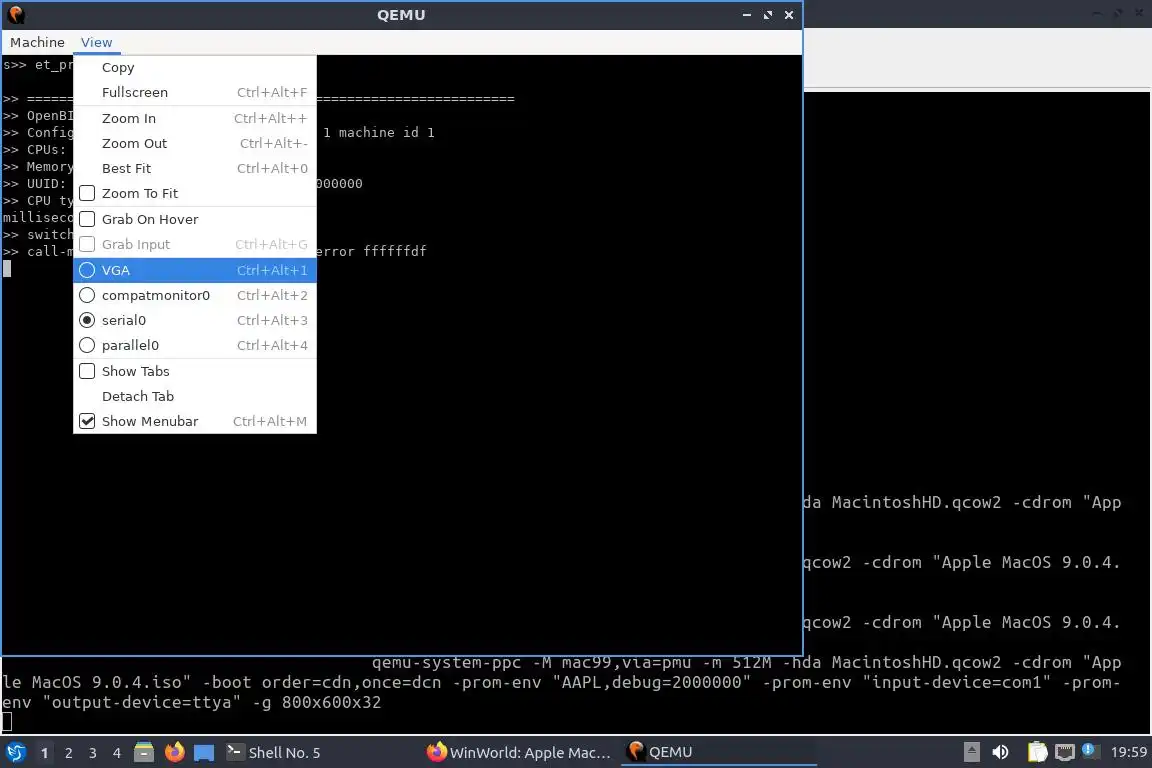Switch to virtual desktop 3

pyautogui.click(x=93, y=753)
